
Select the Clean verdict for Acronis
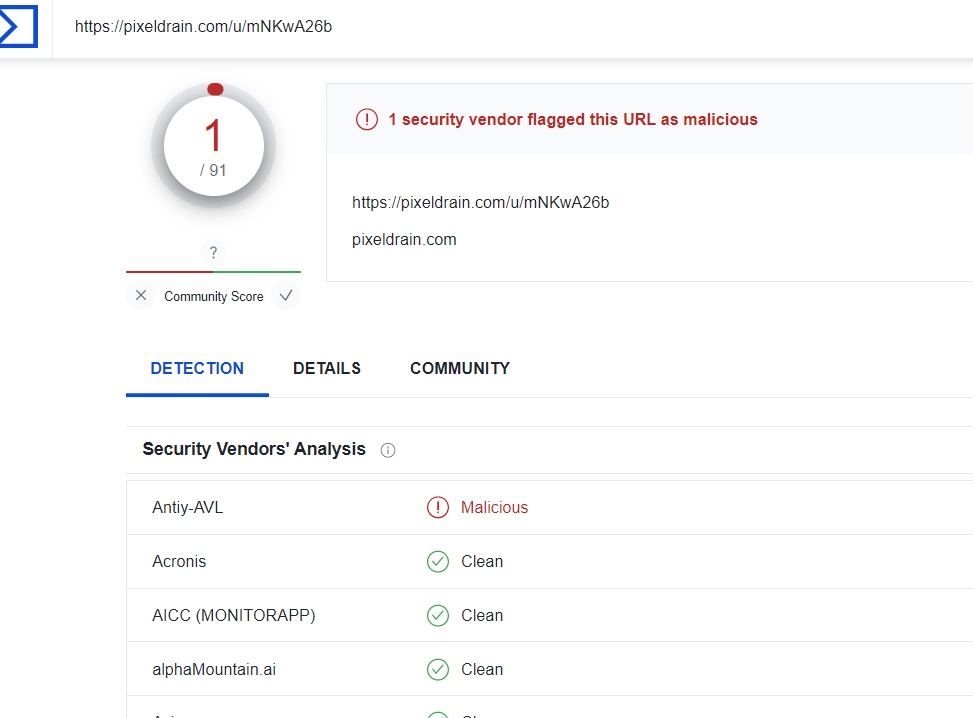tap(482, 562)
